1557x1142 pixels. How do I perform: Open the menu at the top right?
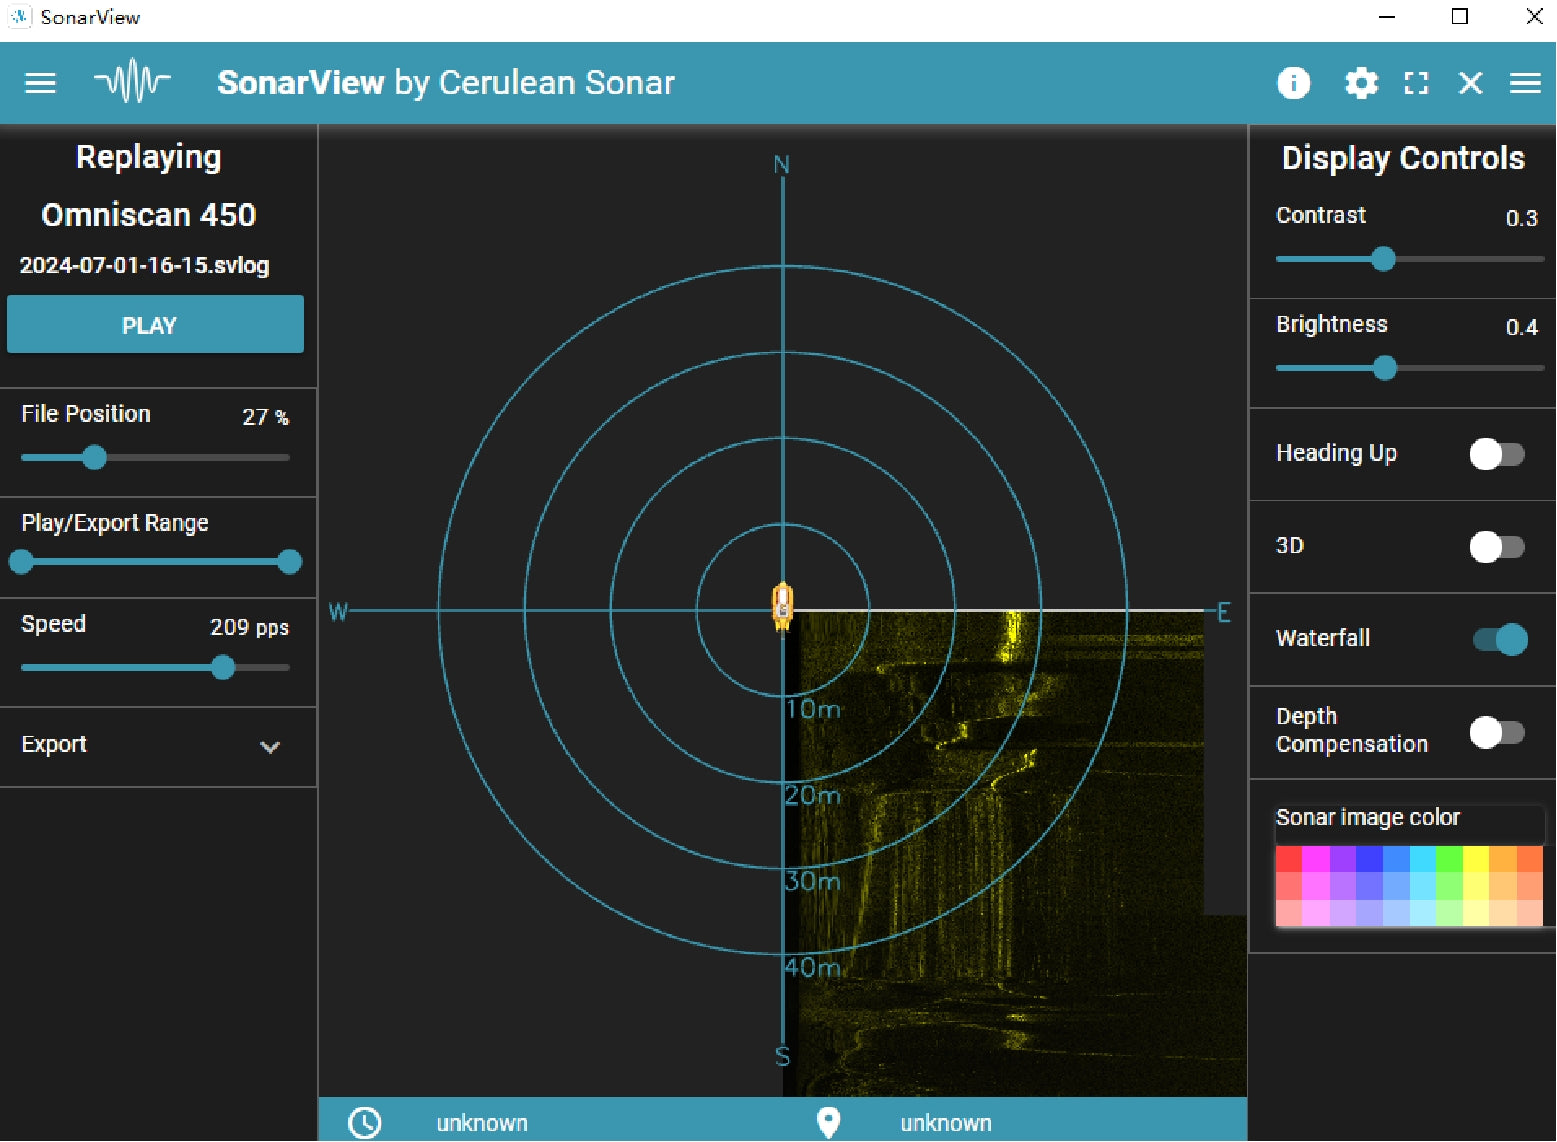point(1524,83)
